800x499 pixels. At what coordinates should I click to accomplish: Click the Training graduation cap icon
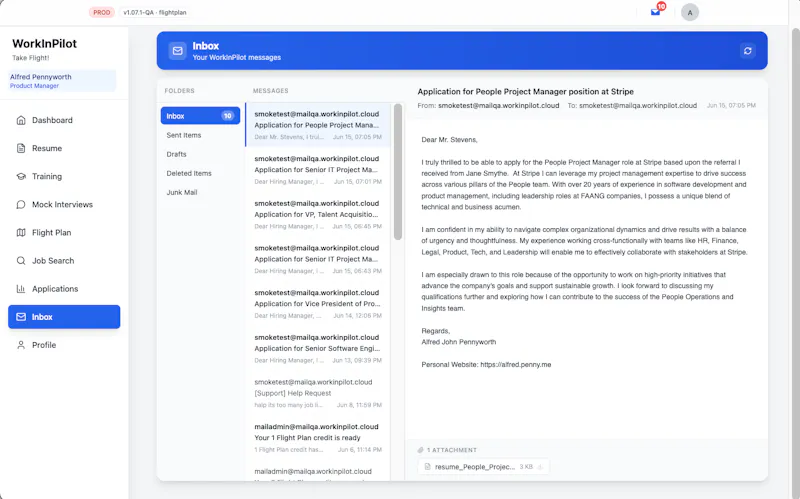point(21,176)
